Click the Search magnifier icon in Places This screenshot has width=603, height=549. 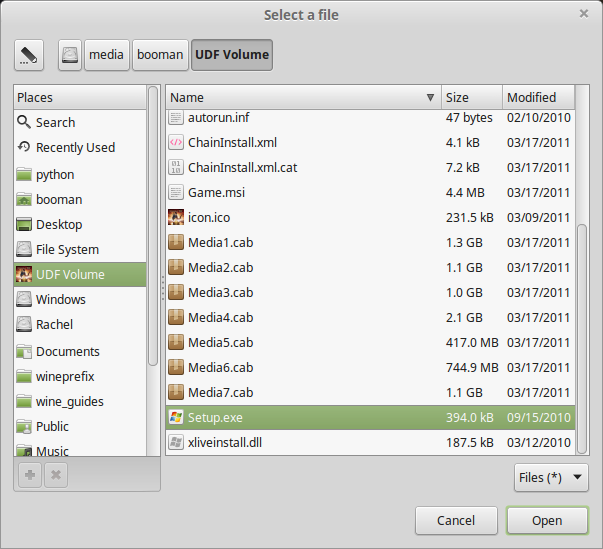[24, 122]
